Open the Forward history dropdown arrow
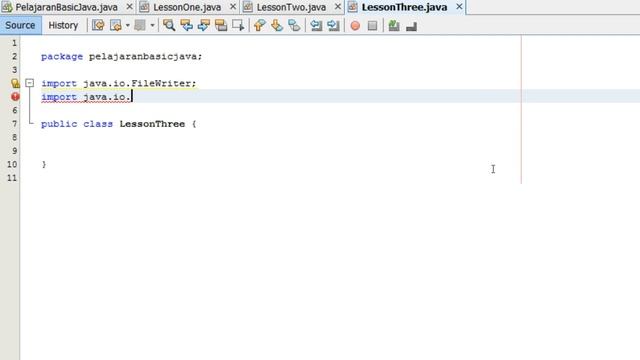The image size is (640, 360). coord(152,25)
